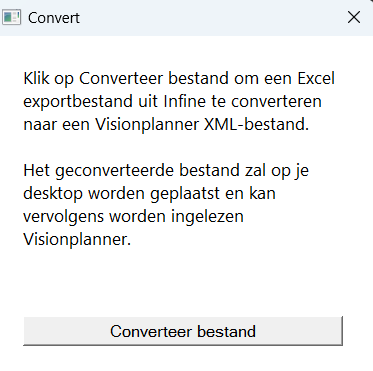Screen dimensions: 373x371
Task: Close the Convert dialog window
Action: coord(354,17)
